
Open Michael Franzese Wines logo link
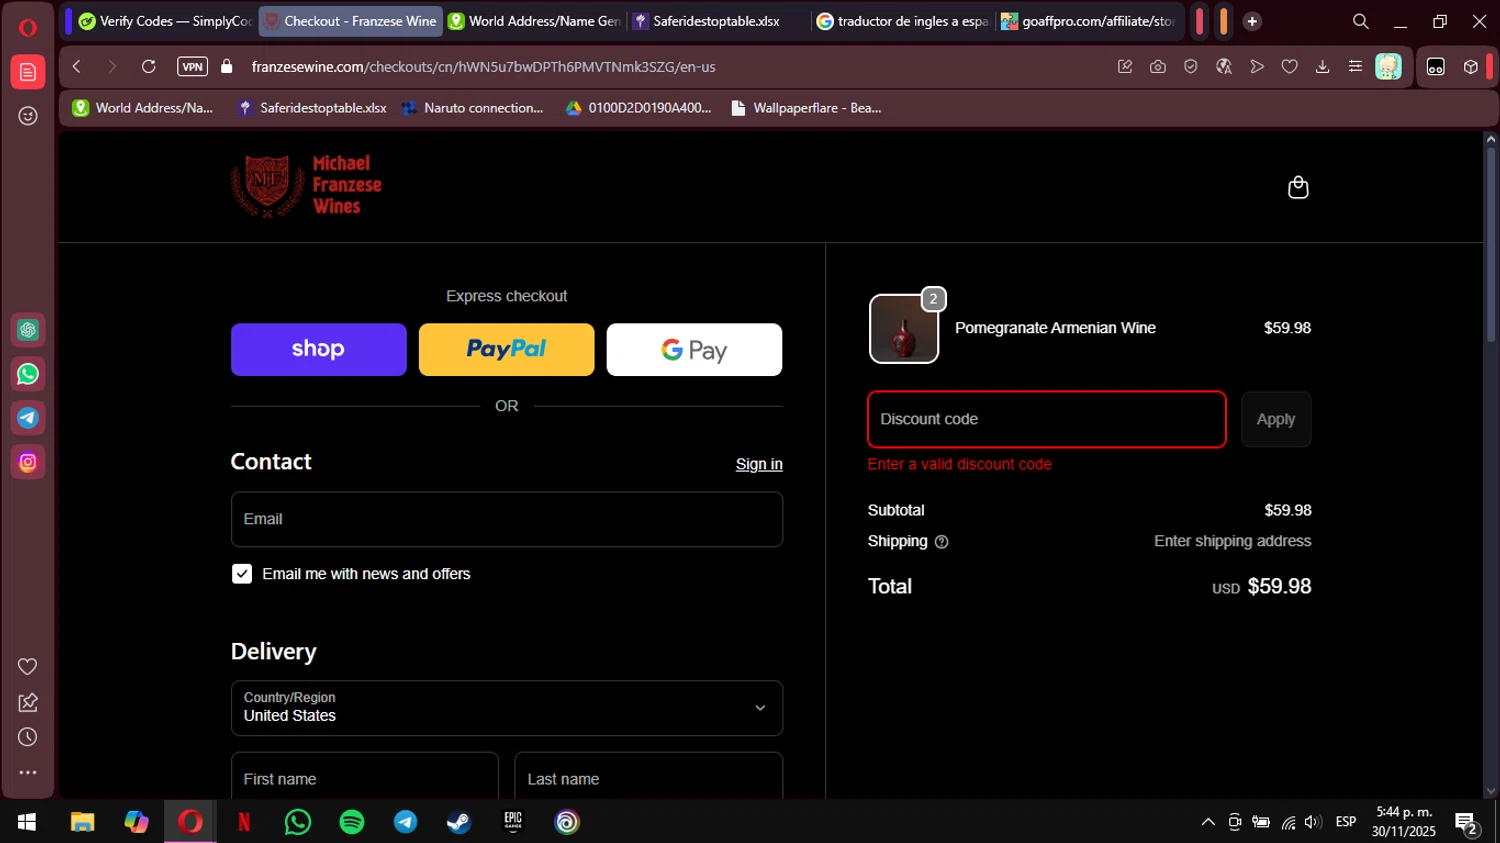click(306, 186)
